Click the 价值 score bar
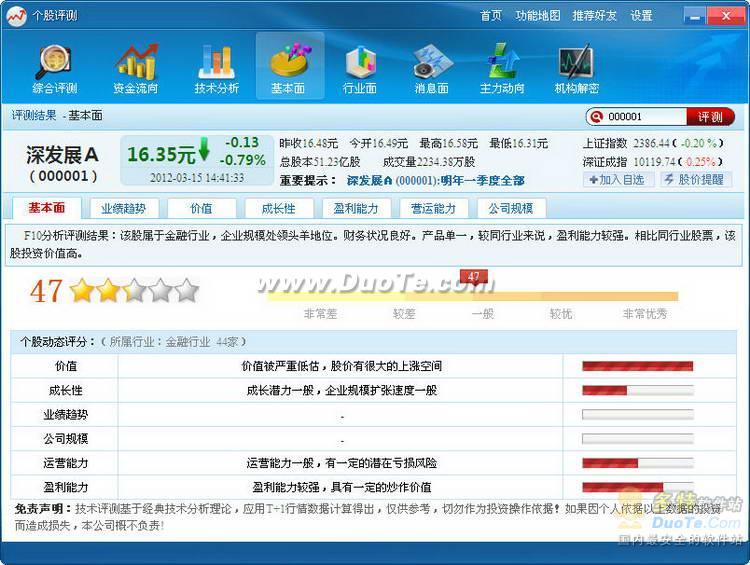Screen dimensions: 750x565 638,366
